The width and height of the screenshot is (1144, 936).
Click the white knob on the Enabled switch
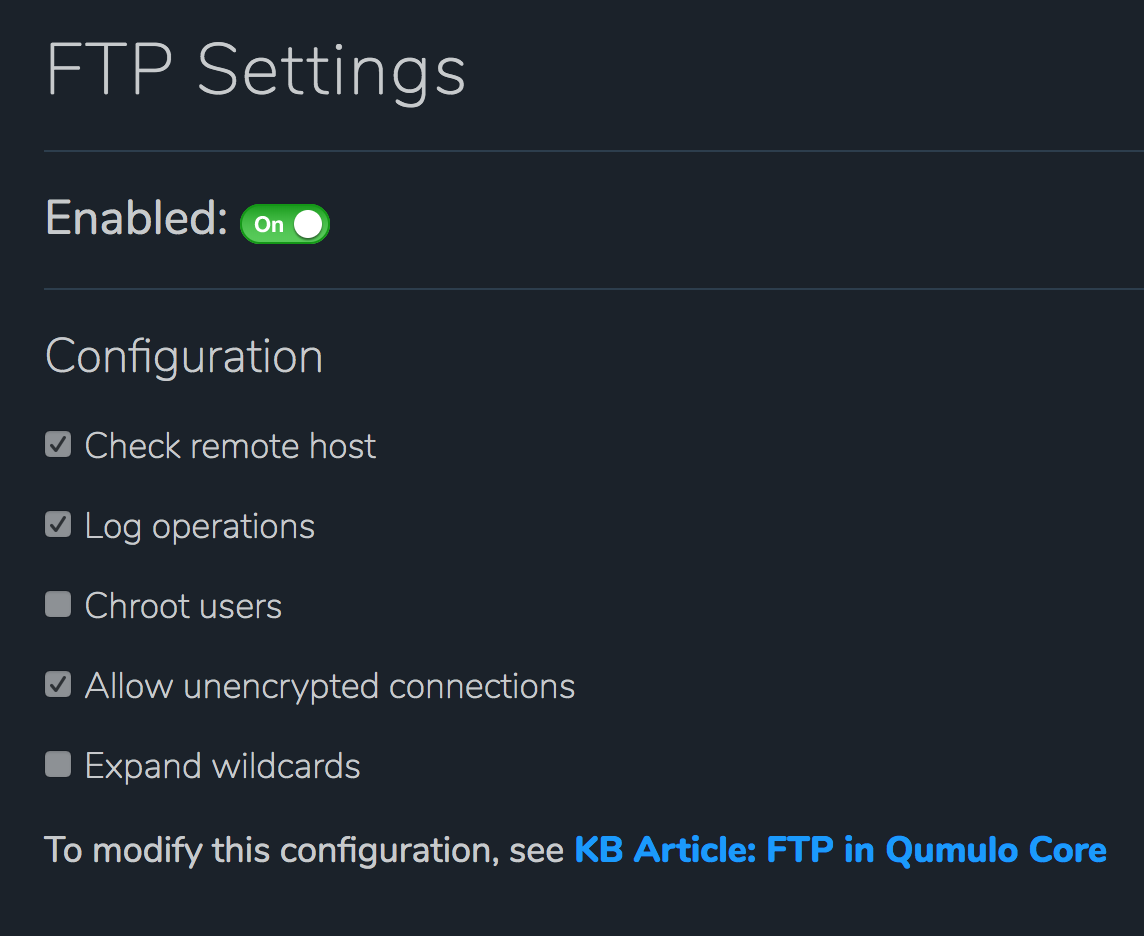coord(309,224)
